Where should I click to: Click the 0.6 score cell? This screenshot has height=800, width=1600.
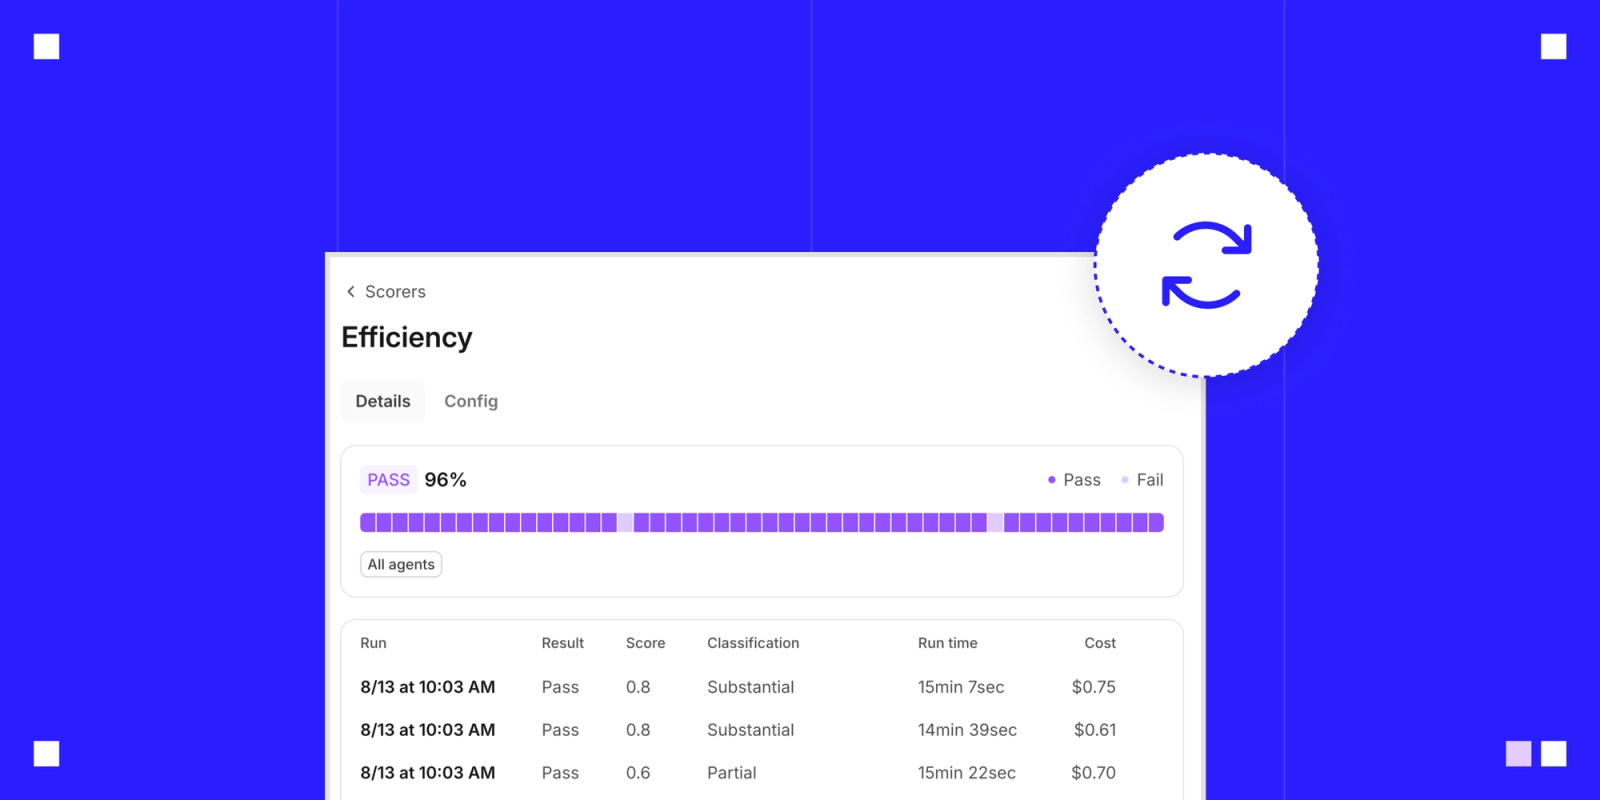click(x=638, y=773)
